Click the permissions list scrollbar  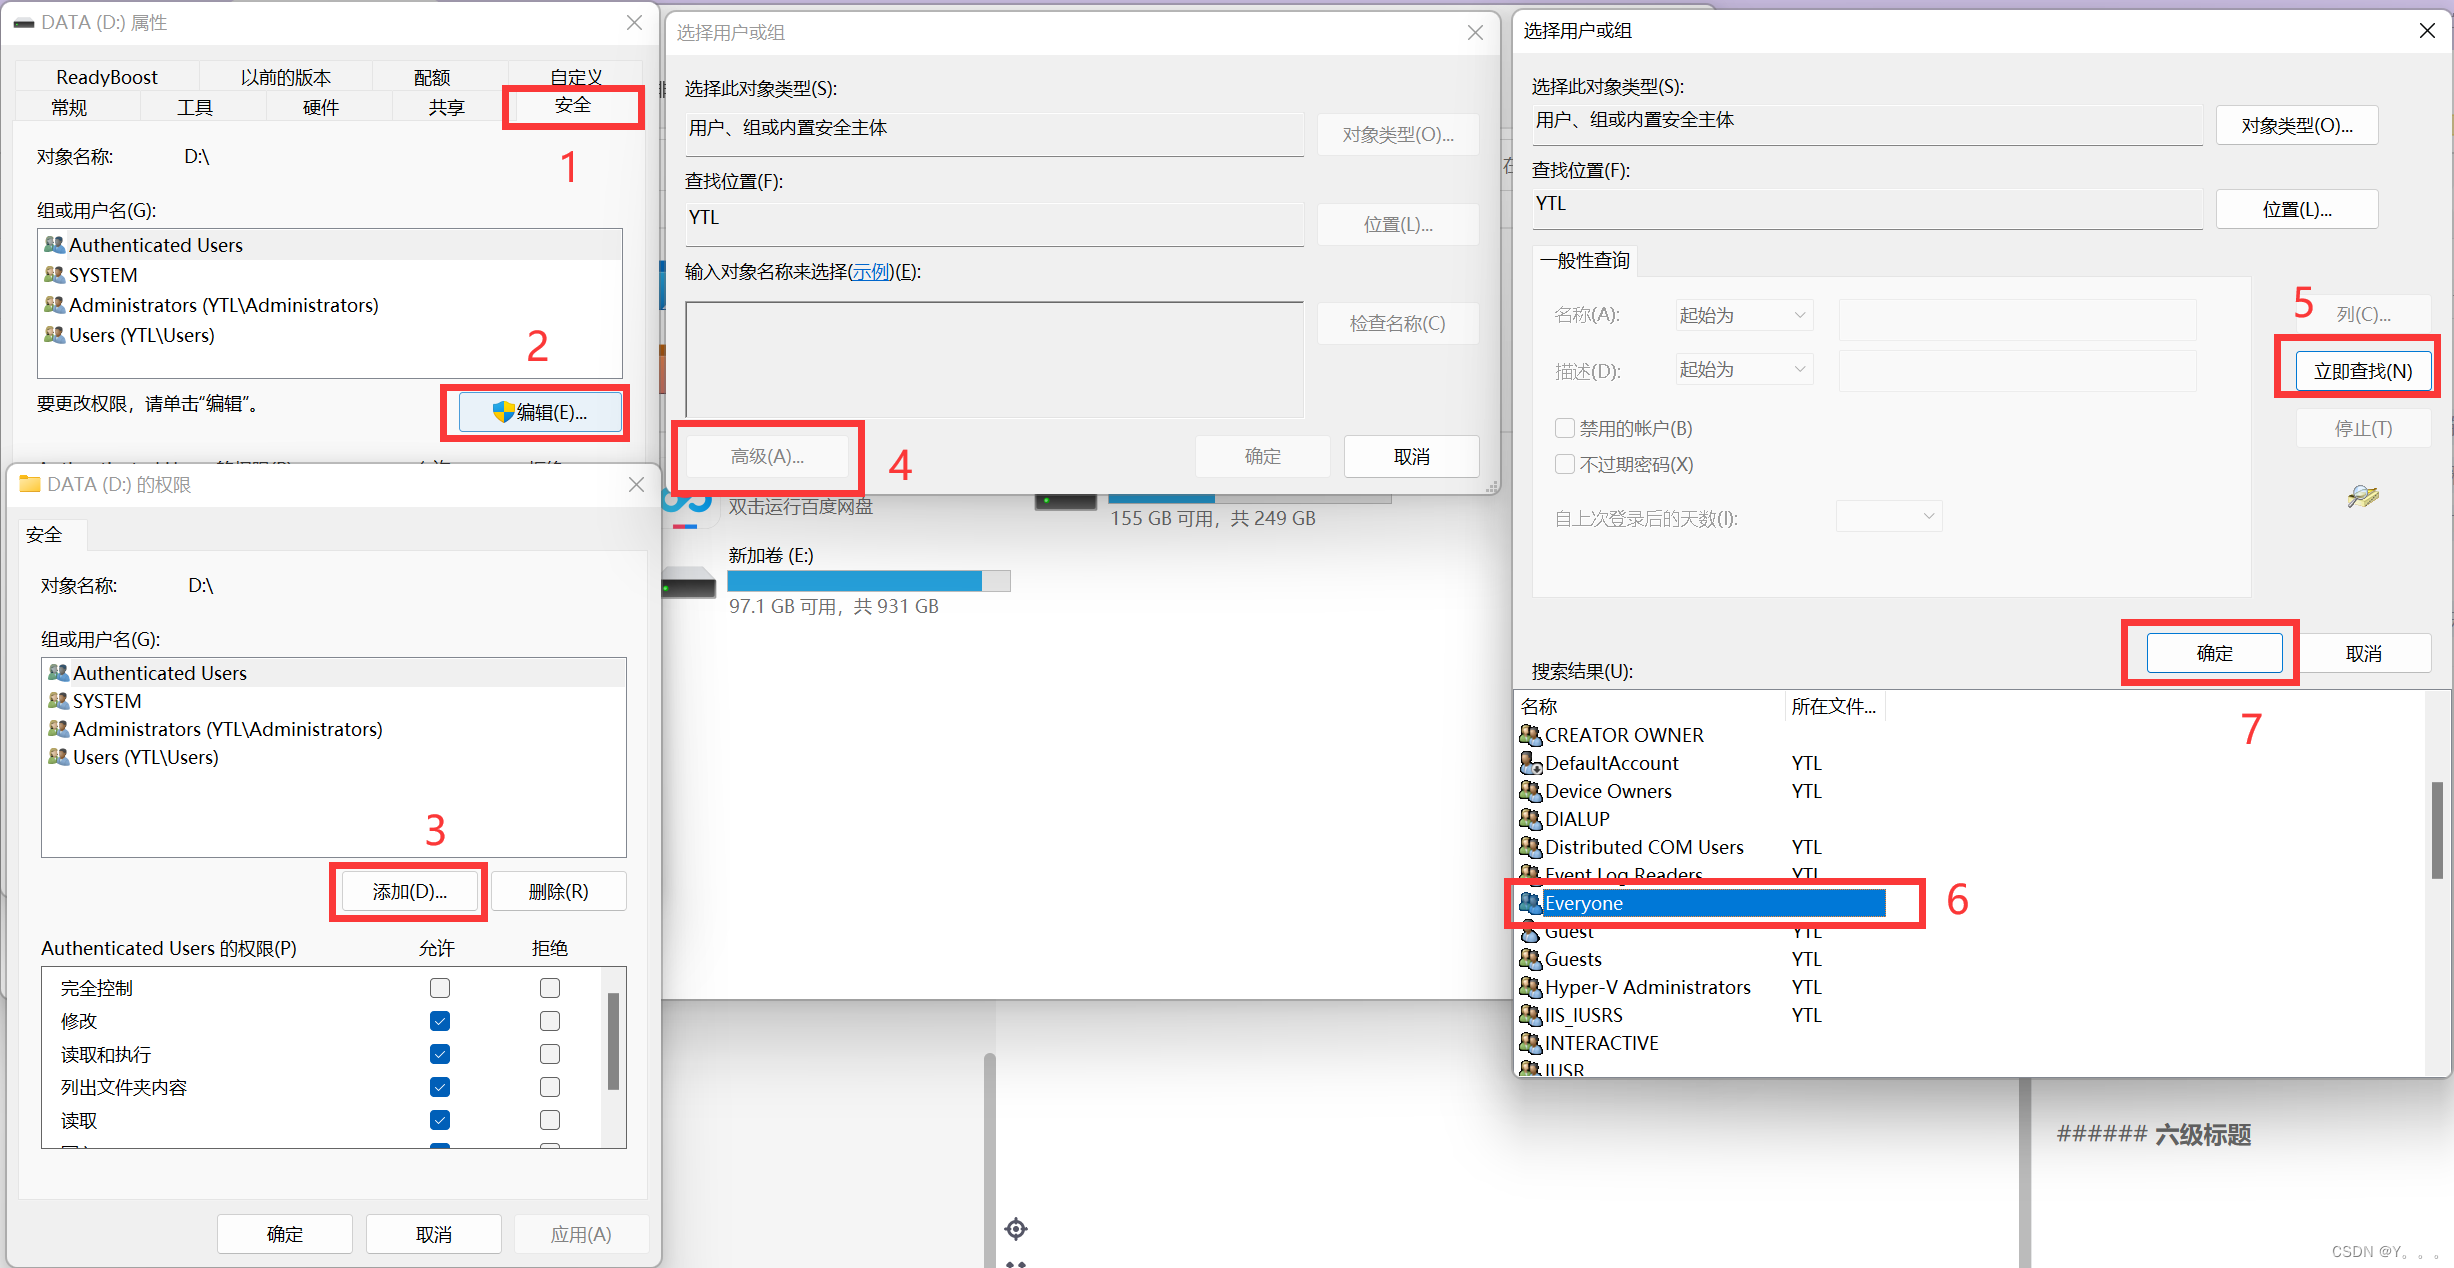(x=613, y=1041)
